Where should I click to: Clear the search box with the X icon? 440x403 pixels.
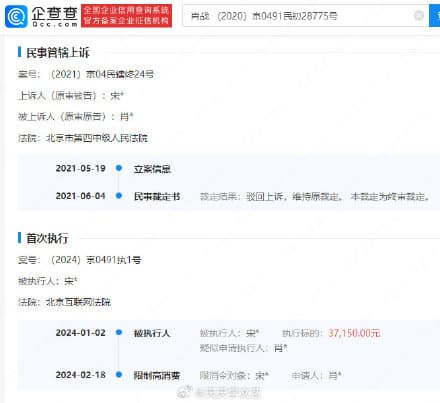(x=419, y=15)
